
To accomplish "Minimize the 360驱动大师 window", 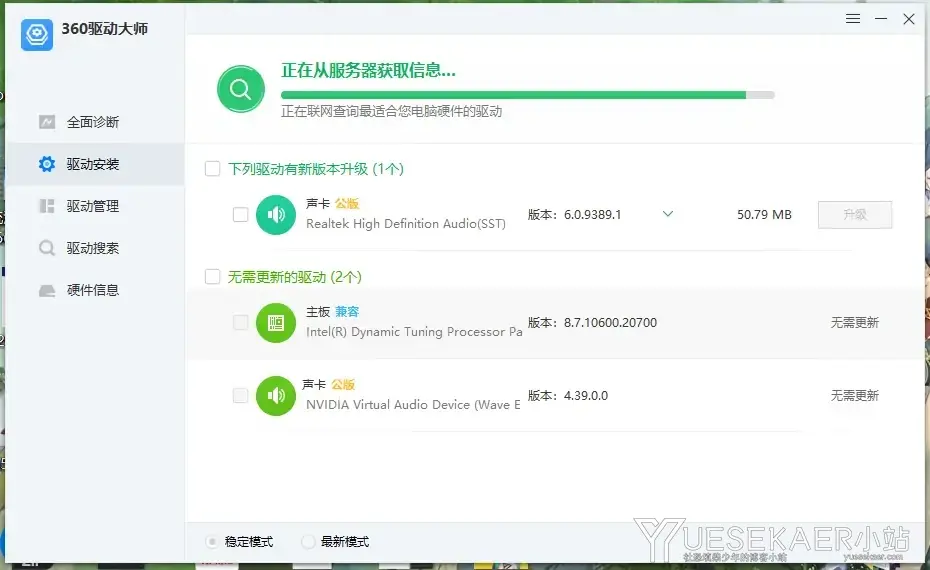I will tap(881, 19).
